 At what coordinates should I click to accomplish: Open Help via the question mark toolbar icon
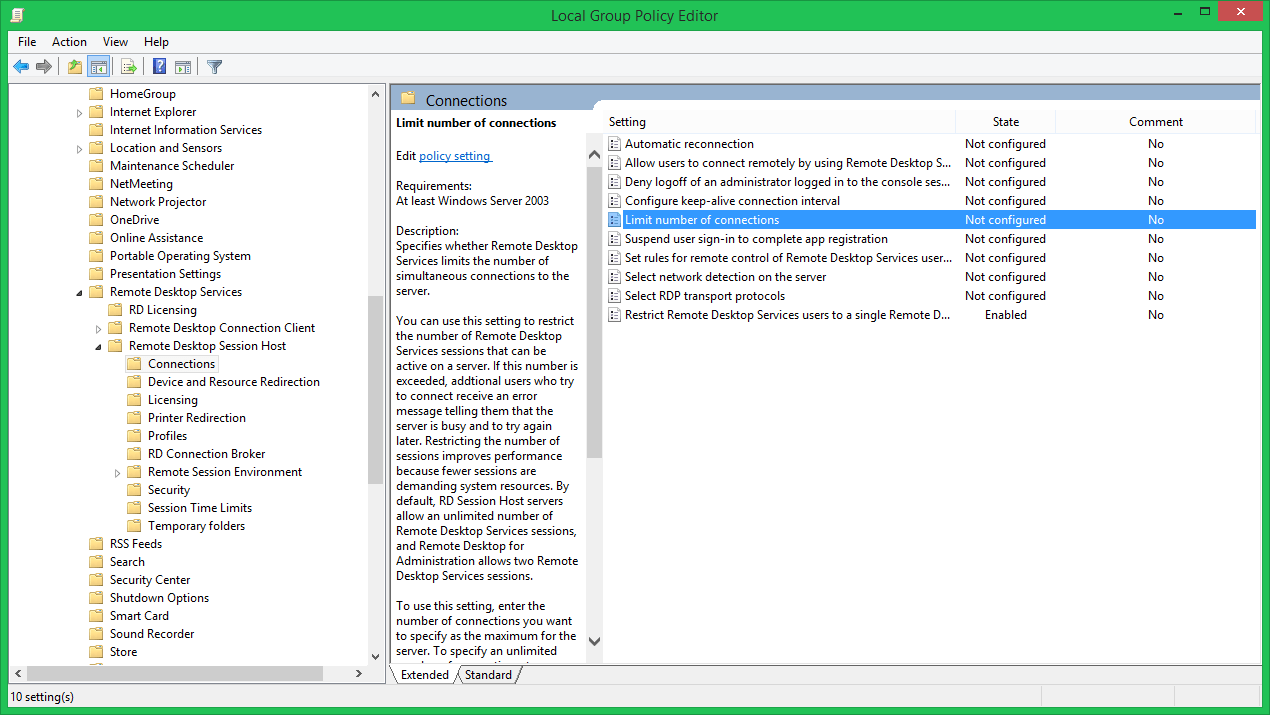(158, 66)
